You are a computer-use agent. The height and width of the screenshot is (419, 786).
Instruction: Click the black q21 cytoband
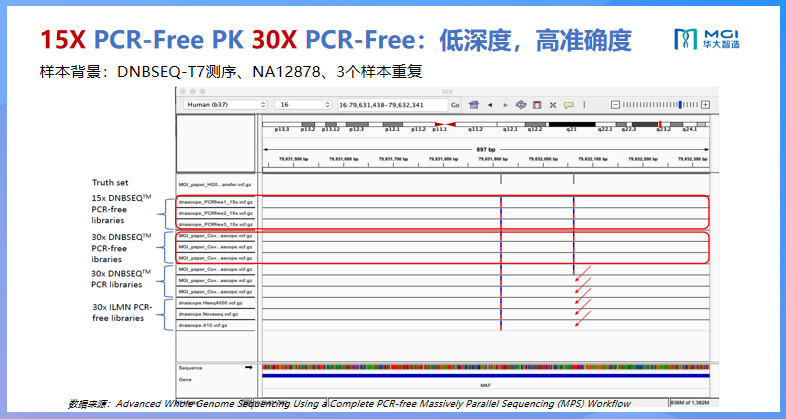coord(572,124)
